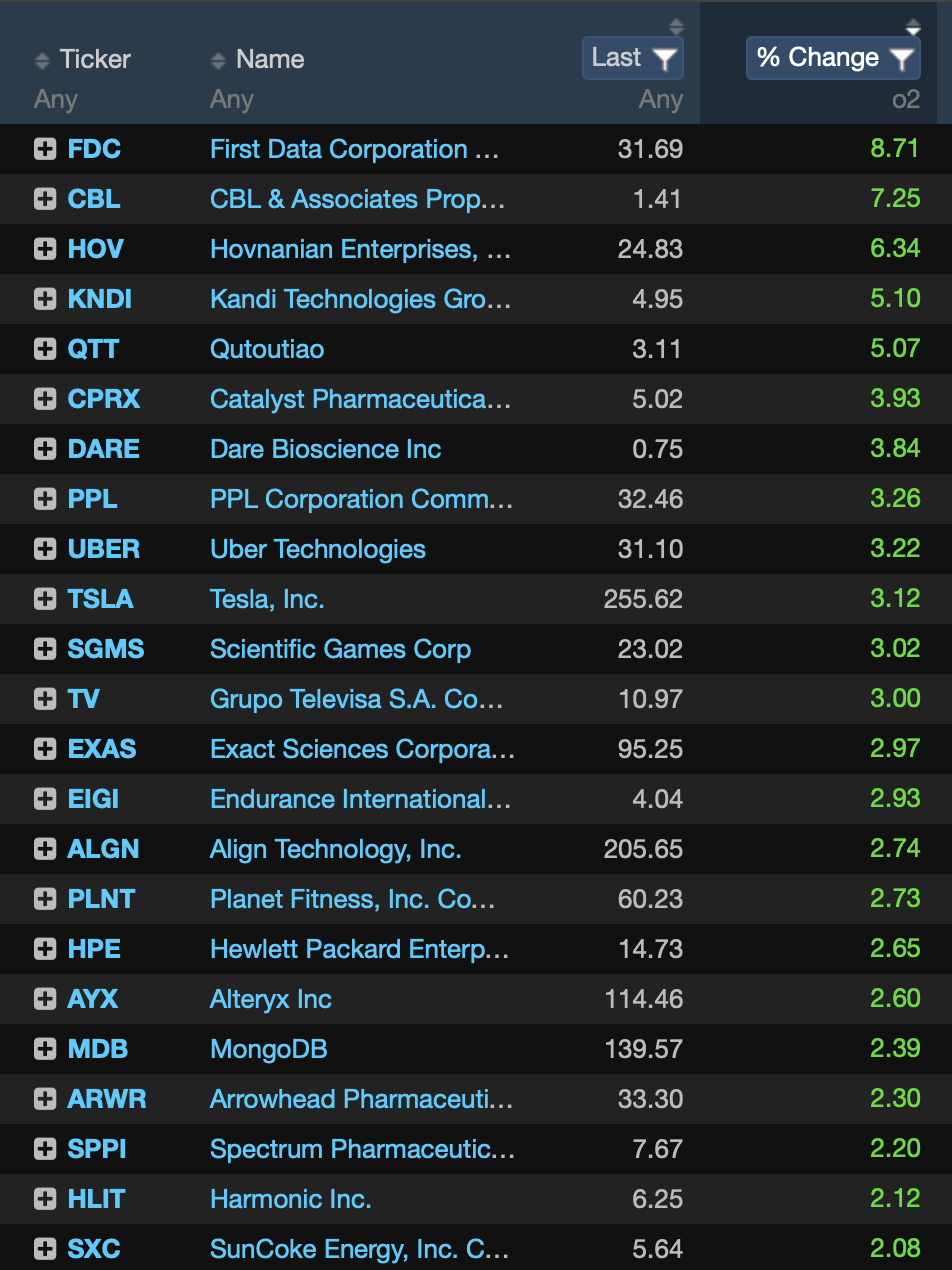Click the plus icon beside HPE
Viewport: 952px width, 1270px height.
[45, 949]
